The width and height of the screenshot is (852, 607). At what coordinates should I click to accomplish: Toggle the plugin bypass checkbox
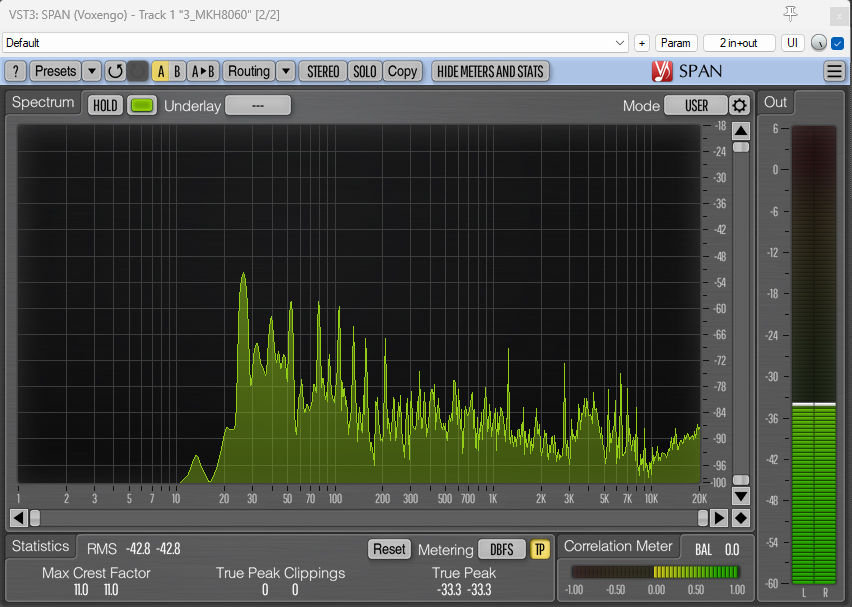click(x=838, y=43)
